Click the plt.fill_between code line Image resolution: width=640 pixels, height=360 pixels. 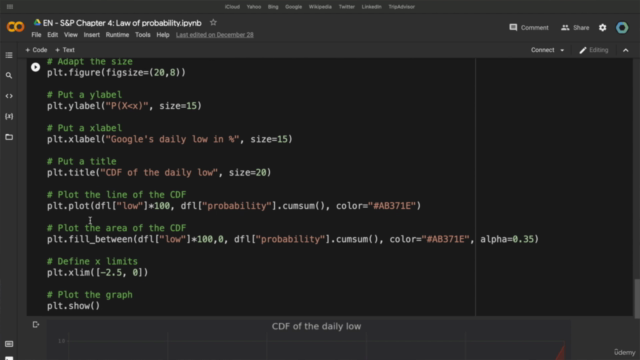[x=293, y=239]
